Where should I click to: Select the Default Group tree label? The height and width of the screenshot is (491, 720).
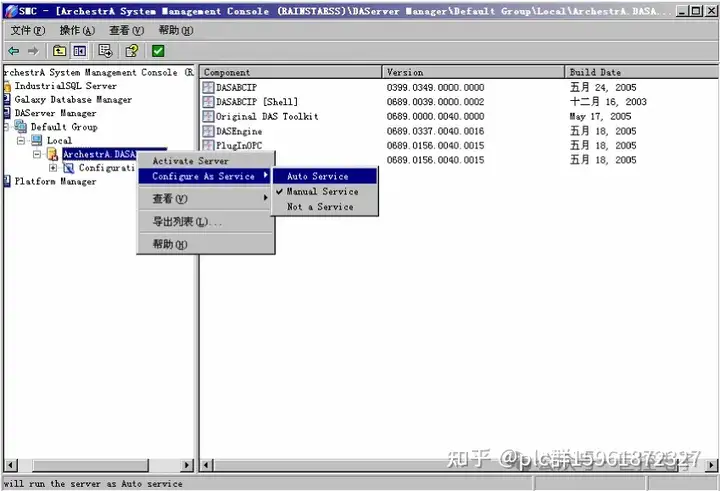tap(64, 127)
